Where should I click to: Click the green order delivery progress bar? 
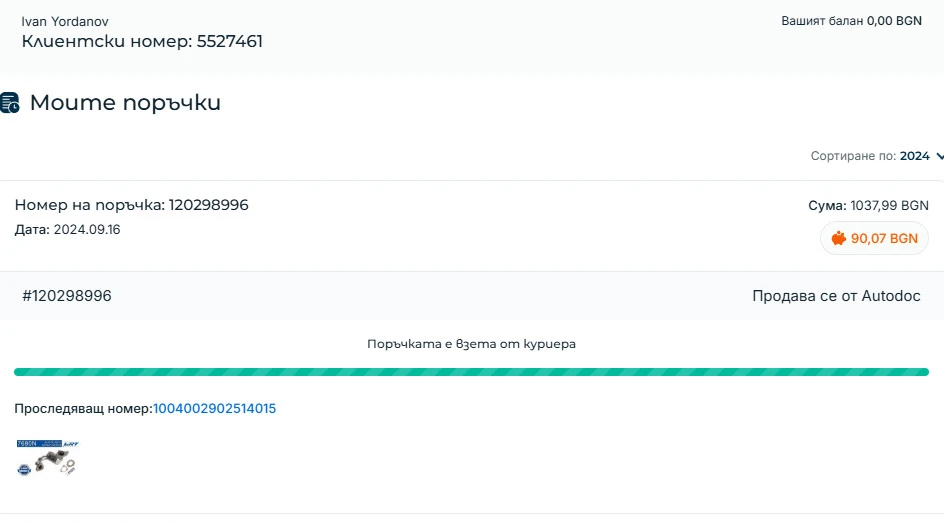click(471, 372)
